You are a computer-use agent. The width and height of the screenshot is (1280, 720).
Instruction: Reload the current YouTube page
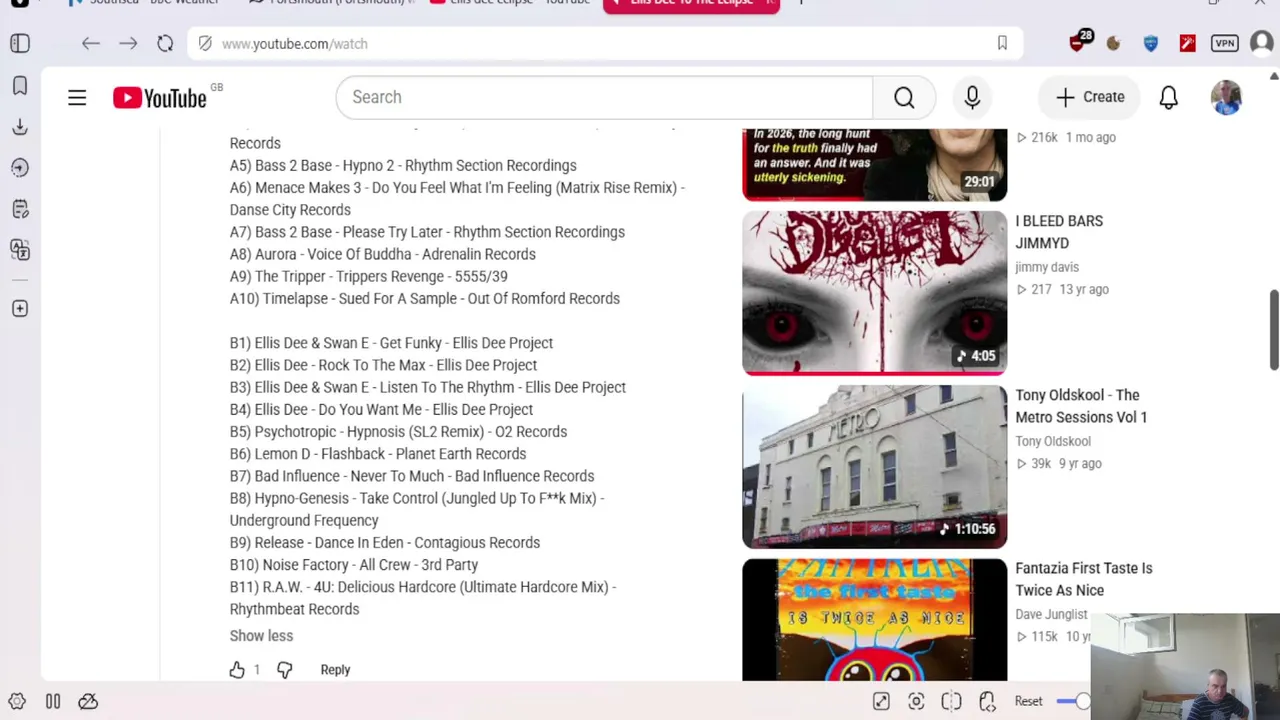tap(165, 43)
